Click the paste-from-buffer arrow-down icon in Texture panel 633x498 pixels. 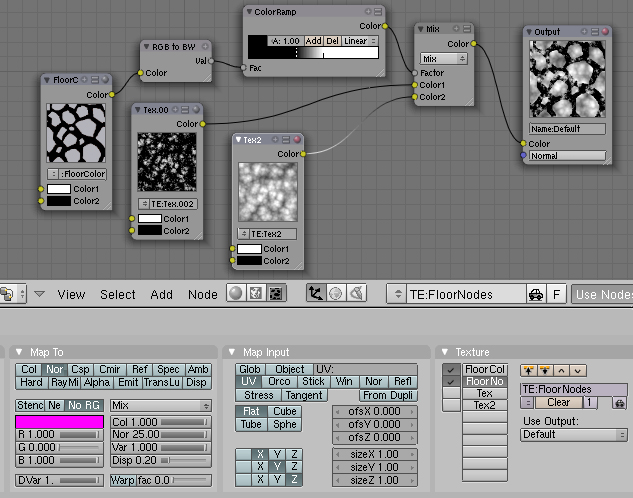tap(545, 370)
